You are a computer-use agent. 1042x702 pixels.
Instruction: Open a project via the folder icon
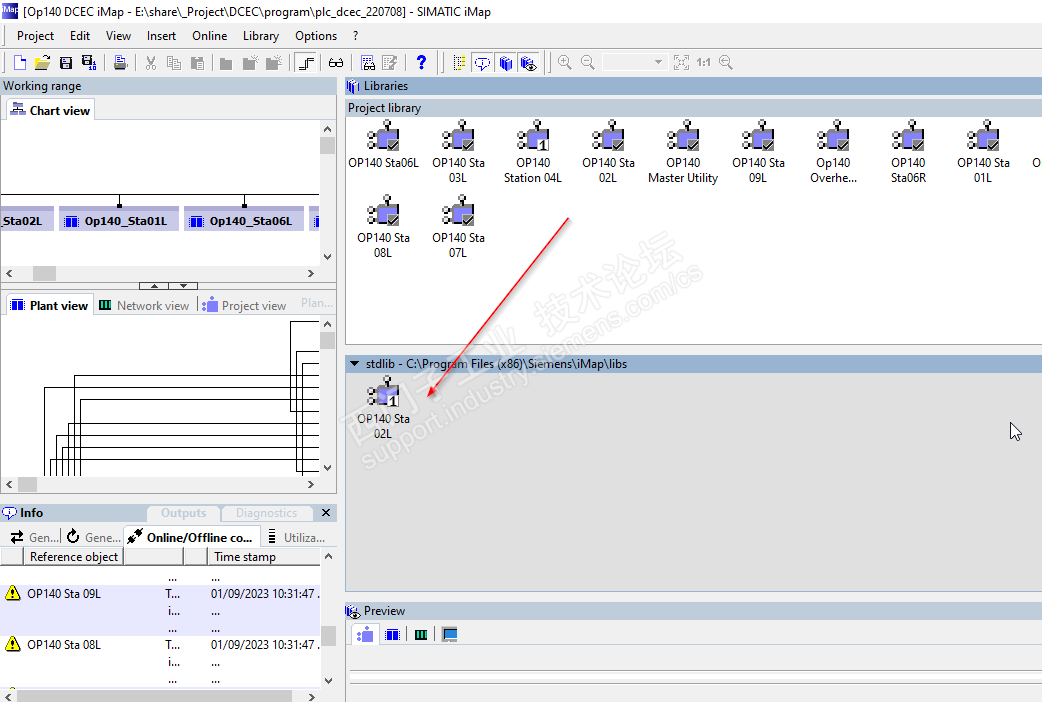point(42,62)
